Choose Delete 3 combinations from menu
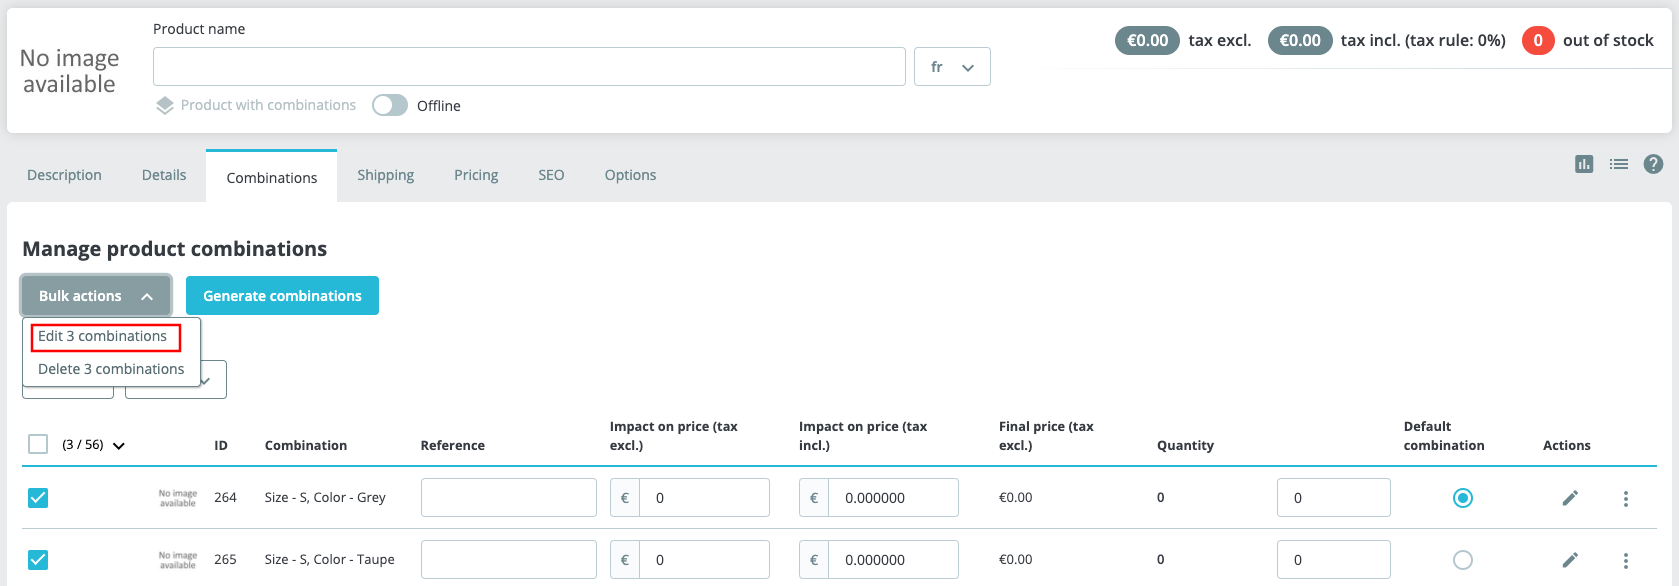Viewport: 1679px width, 586px height. click(x=111, y=369)
